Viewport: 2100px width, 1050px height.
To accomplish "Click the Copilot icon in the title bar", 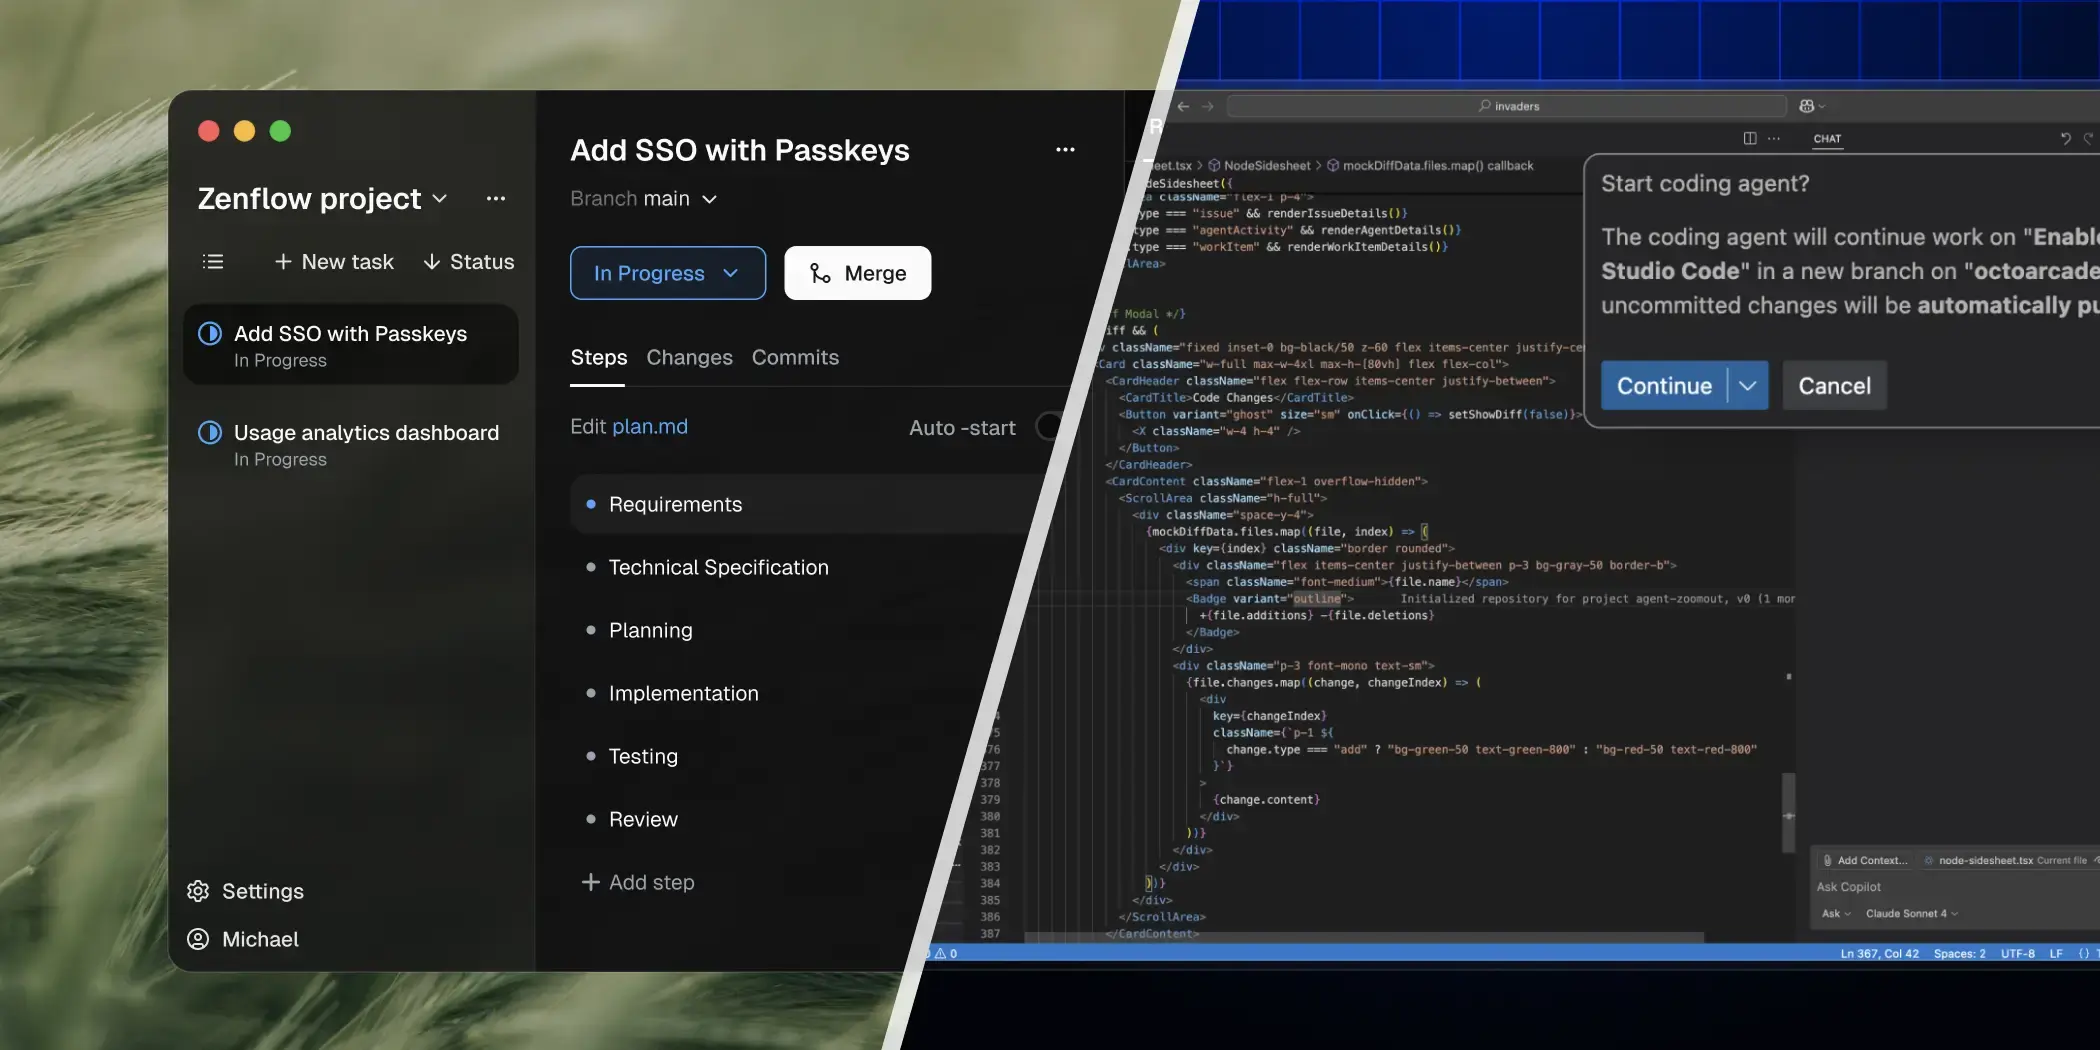I will pos(1807,106).
